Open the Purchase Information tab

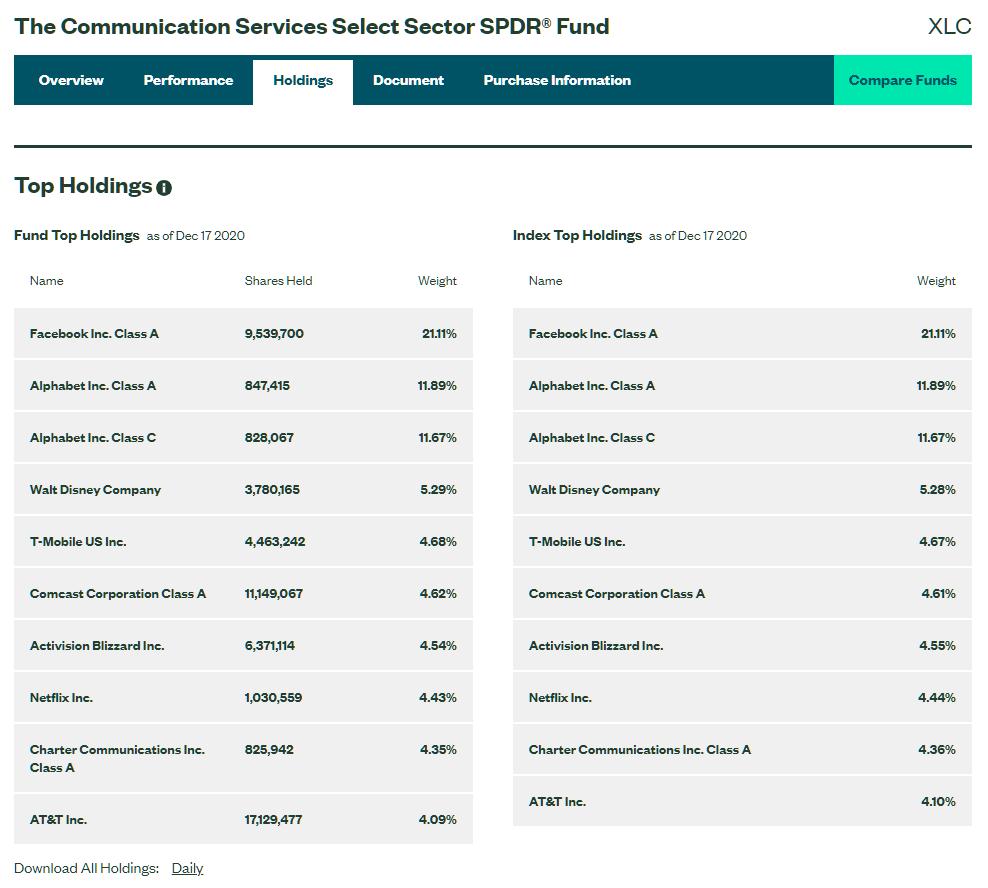tap(557, 80)
